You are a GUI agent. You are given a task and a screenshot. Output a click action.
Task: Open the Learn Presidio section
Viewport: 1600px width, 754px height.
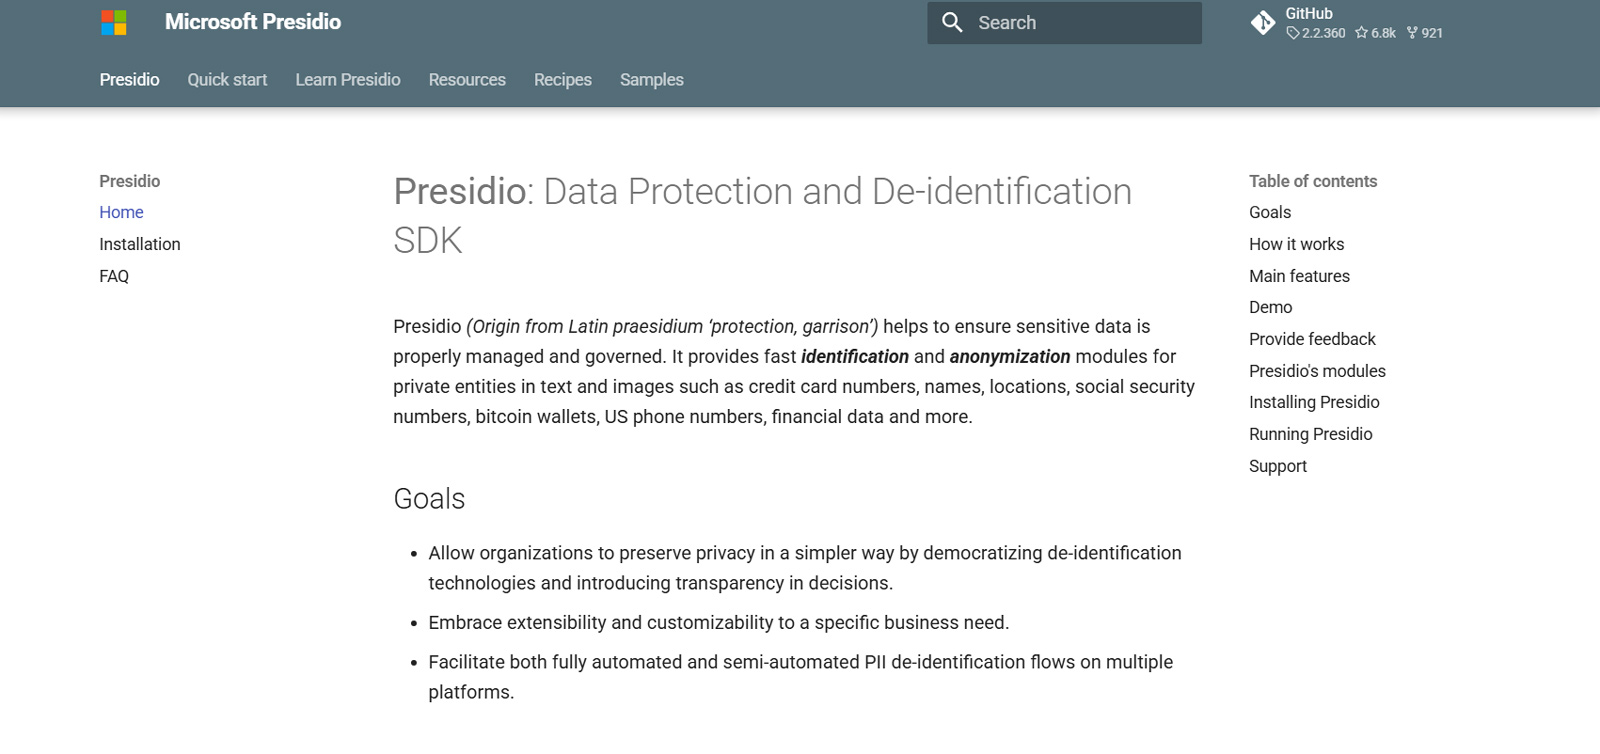(x=347, y=79)
